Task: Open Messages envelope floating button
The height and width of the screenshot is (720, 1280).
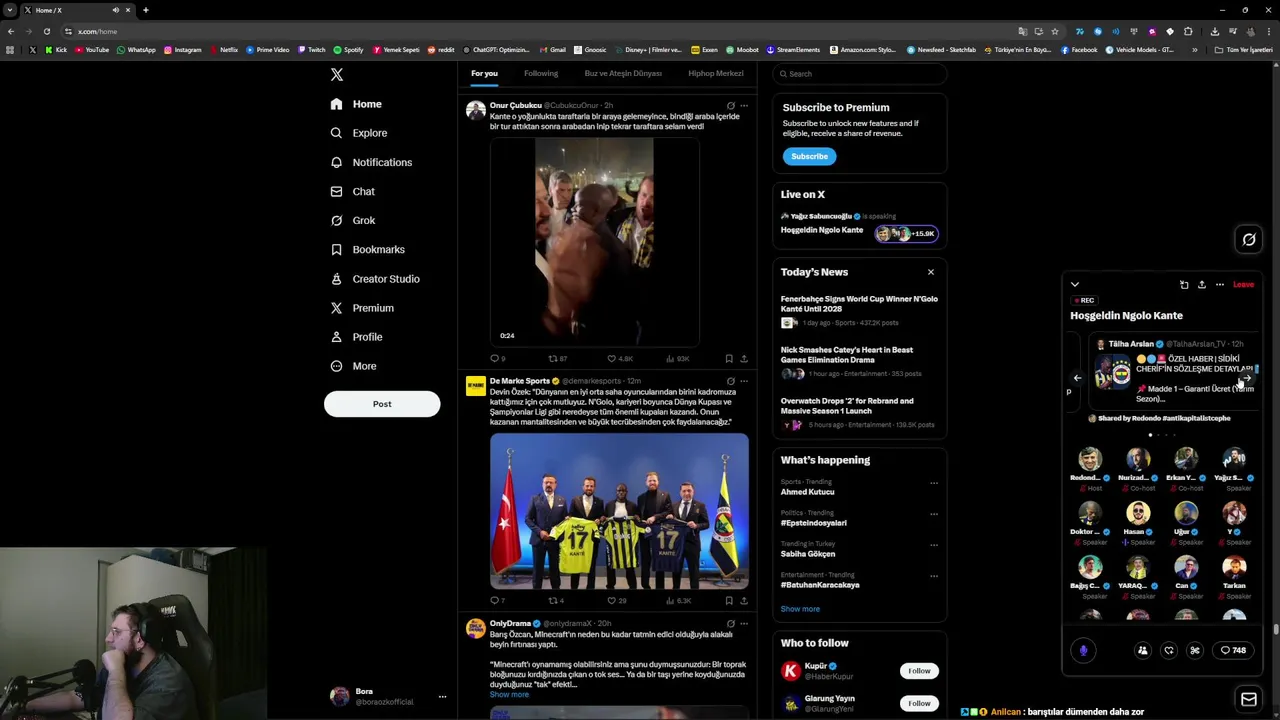Action: tap(1249, 700)
